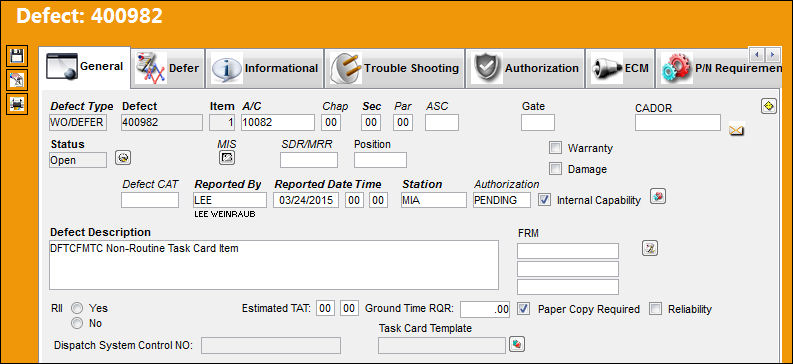Click the Dispatch System Control NO field
The height and width of the screenshot is (364, 793).
tap(271, 345)
